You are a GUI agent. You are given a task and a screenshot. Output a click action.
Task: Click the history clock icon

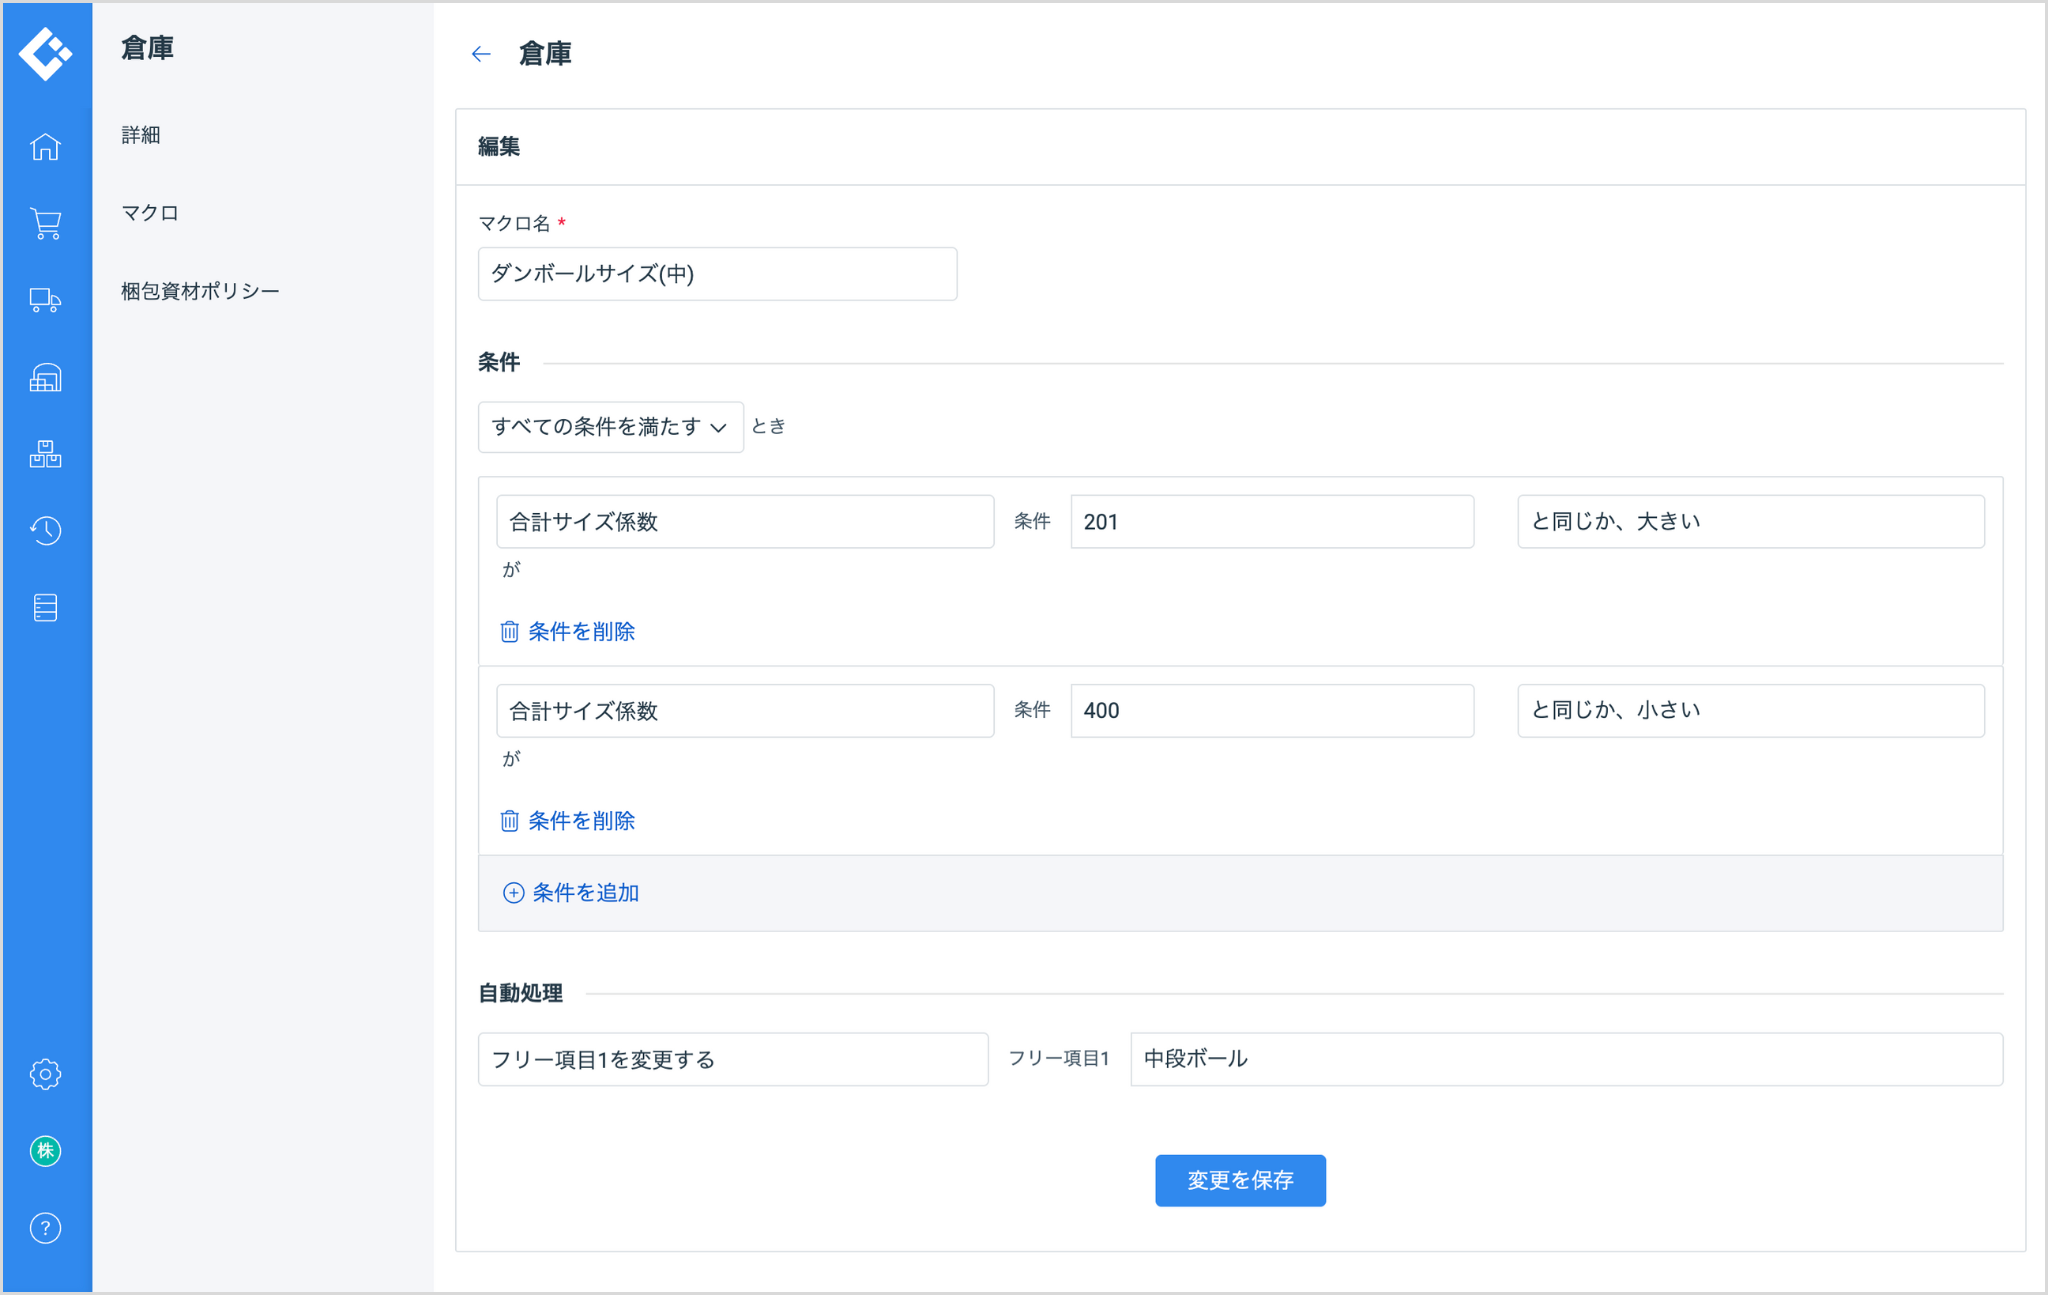pyautogui.click(x=45, y=531)
